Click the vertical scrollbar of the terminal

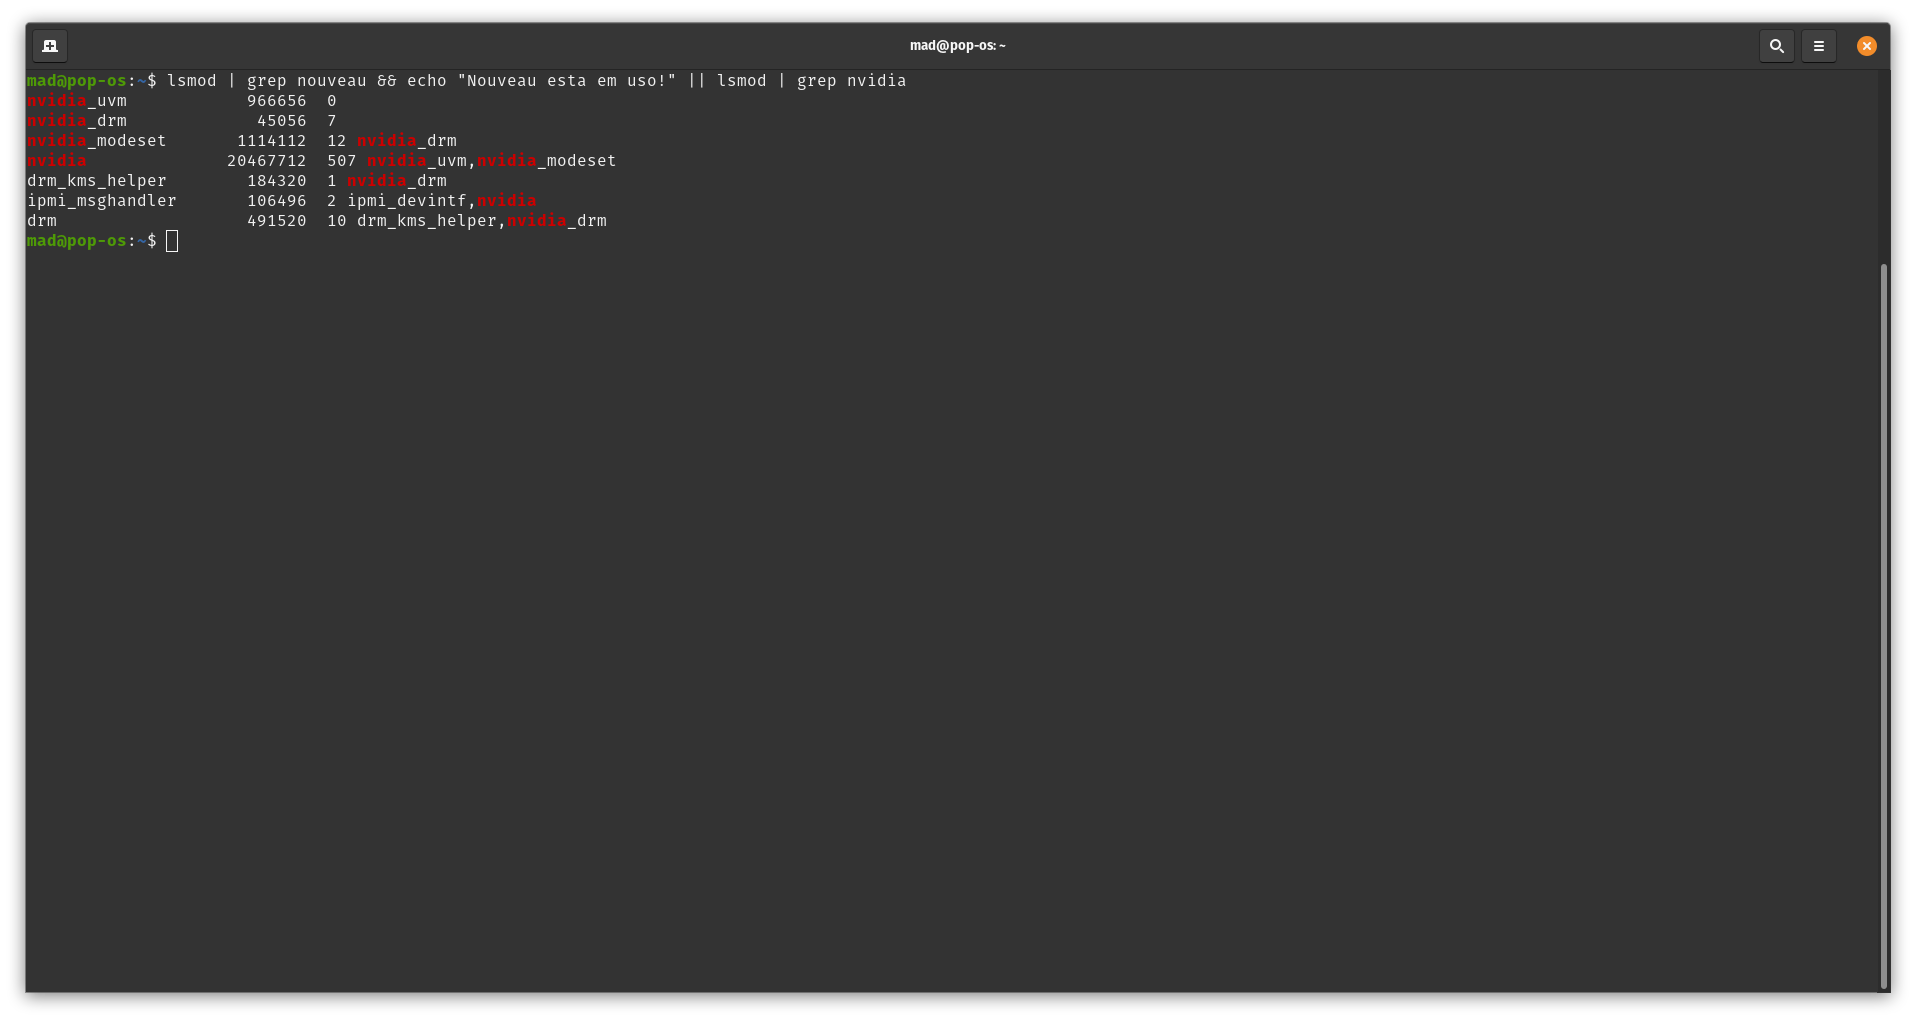1884,627
